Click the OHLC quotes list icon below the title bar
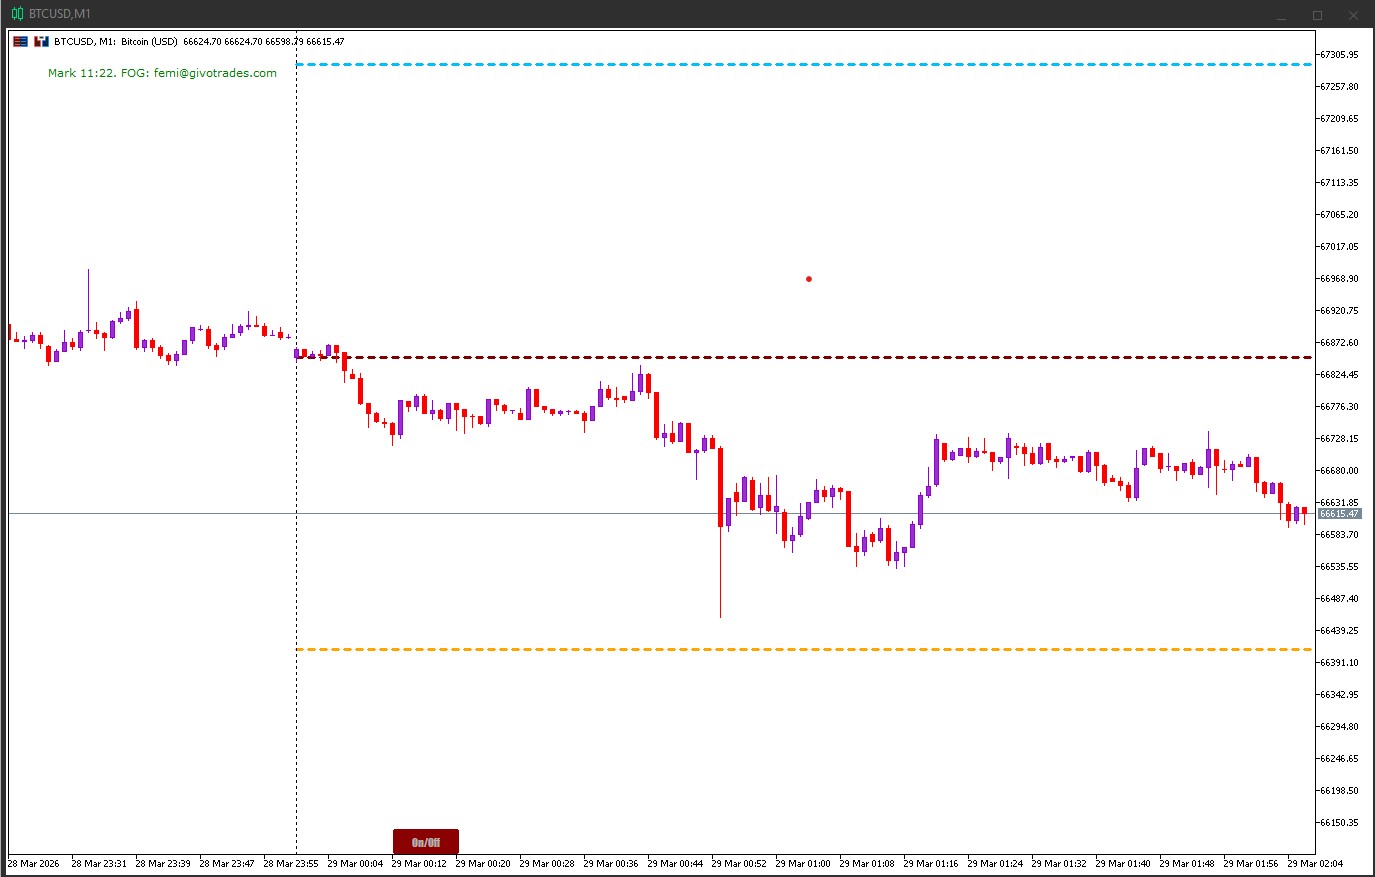 tap(18, 41)
